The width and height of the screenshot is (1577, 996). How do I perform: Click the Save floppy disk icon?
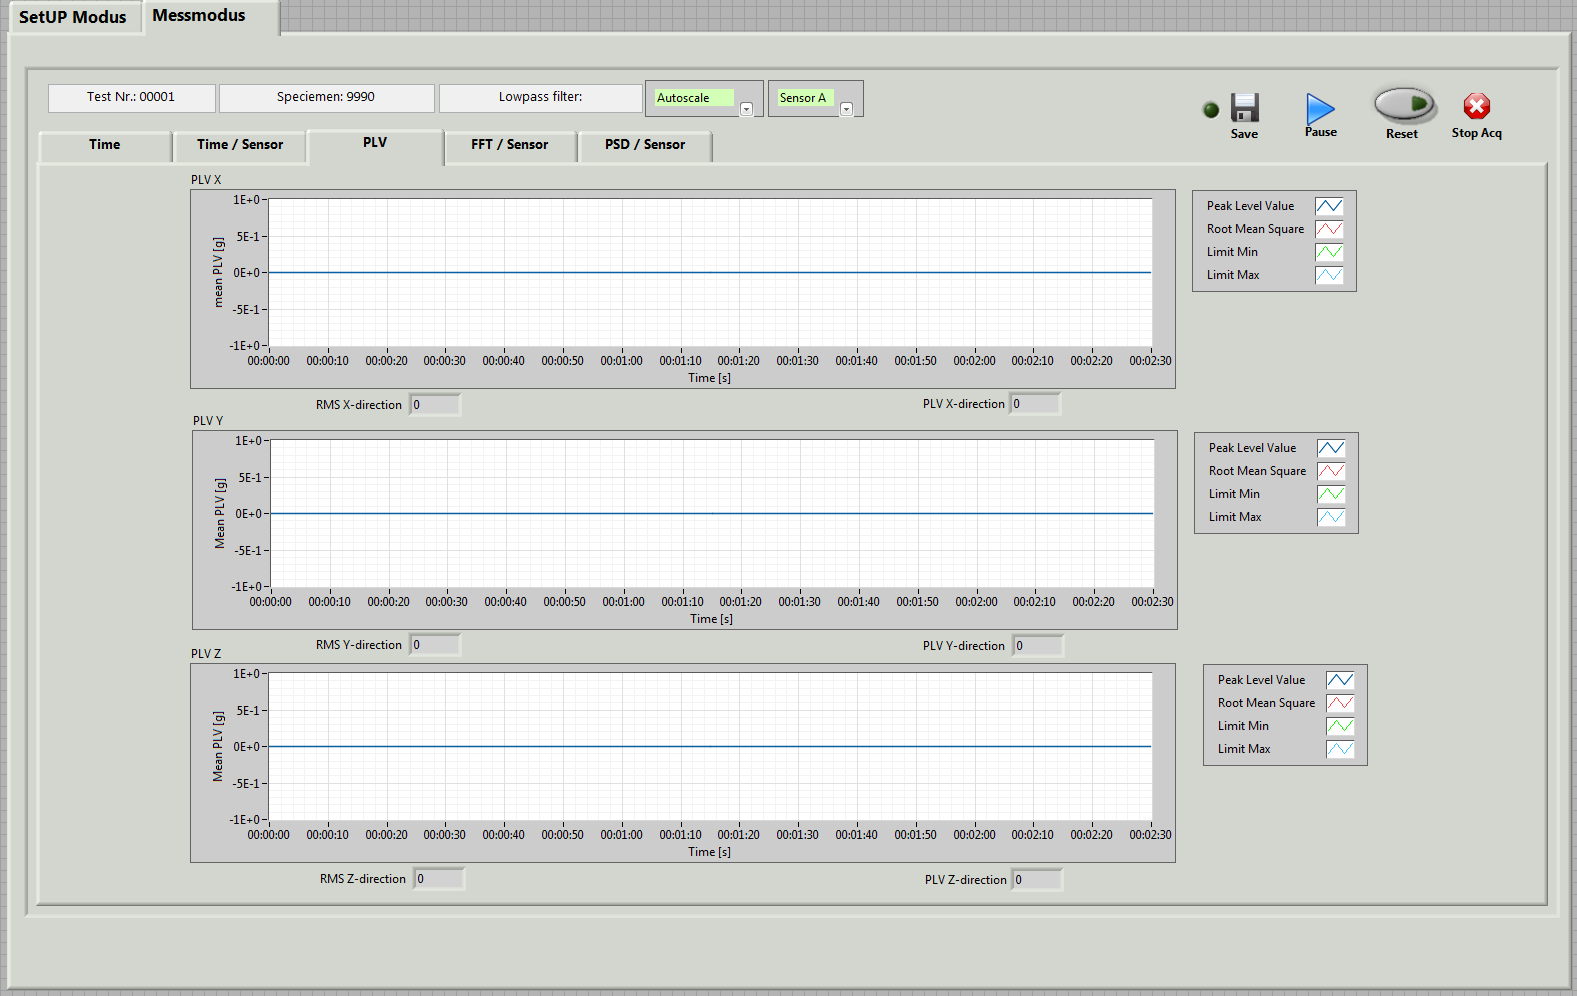click(1244, 108)
